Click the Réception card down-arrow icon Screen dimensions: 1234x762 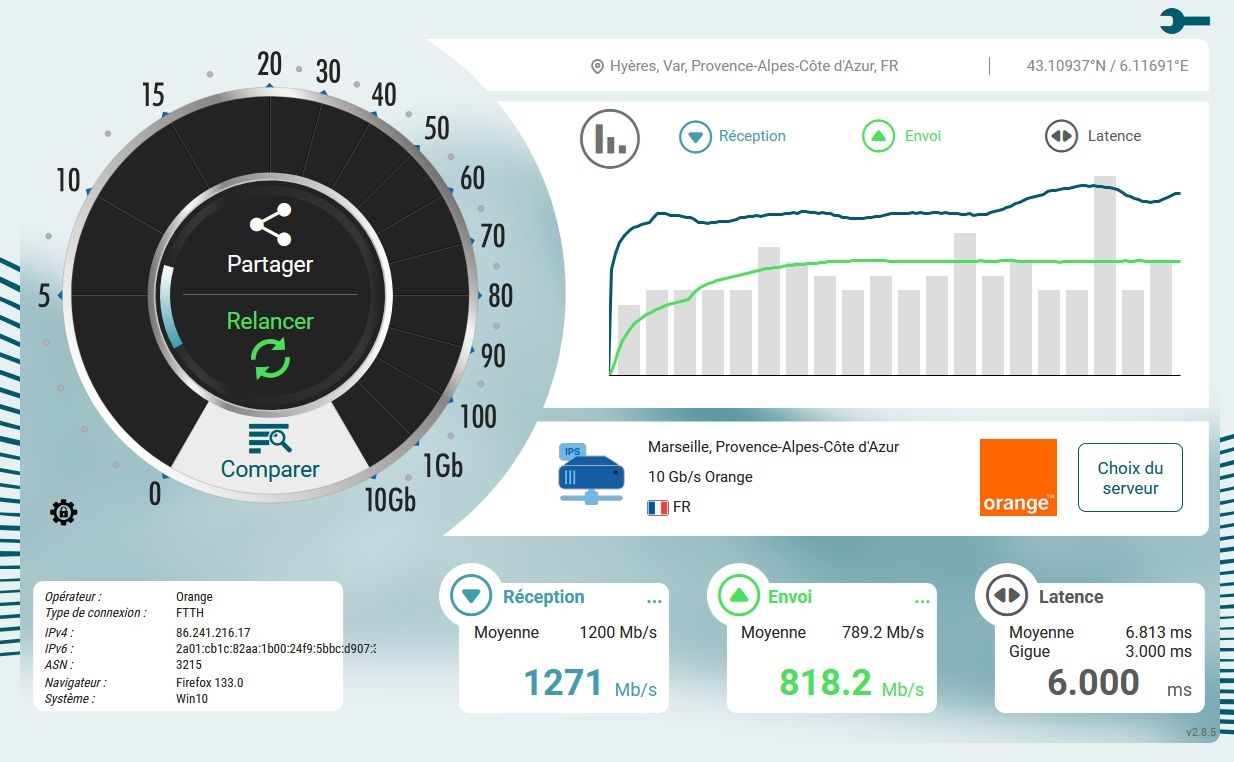pos(471,597)
